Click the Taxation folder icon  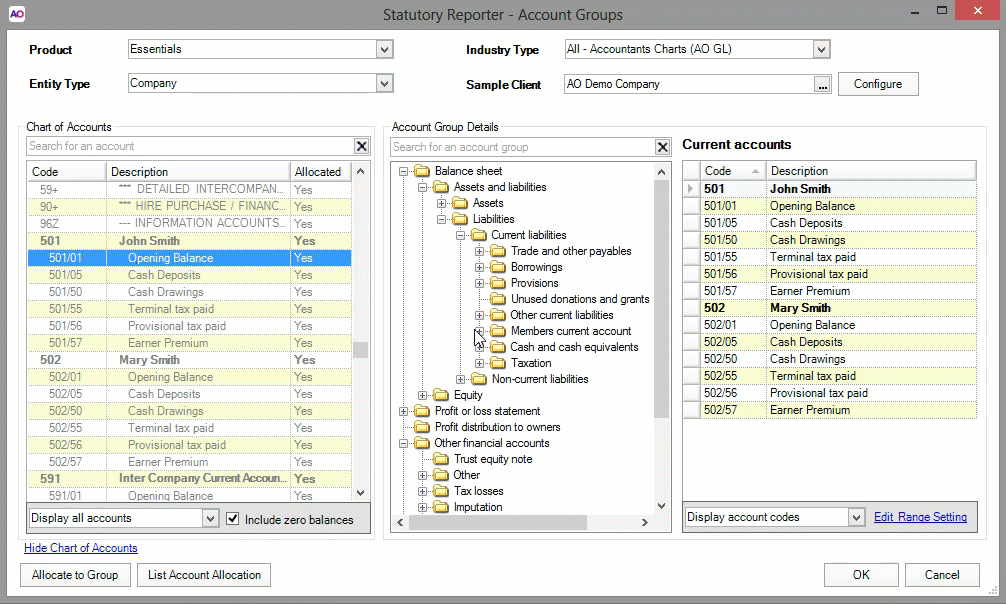pos(498,363)
